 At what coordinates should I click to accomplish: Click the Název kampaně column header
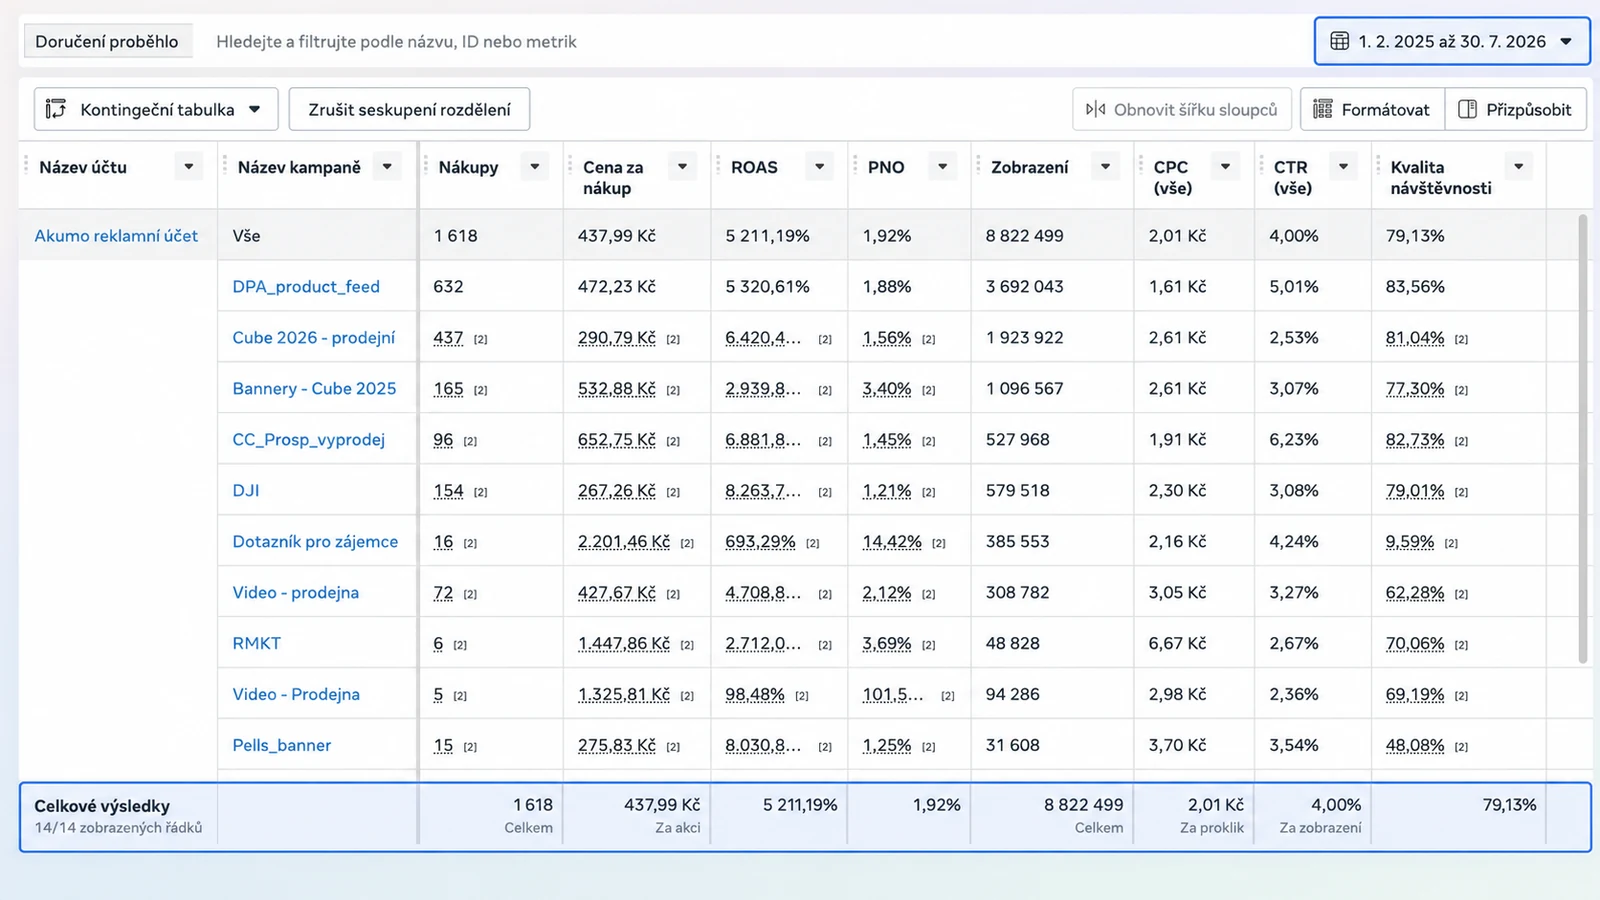pos(299,167)
